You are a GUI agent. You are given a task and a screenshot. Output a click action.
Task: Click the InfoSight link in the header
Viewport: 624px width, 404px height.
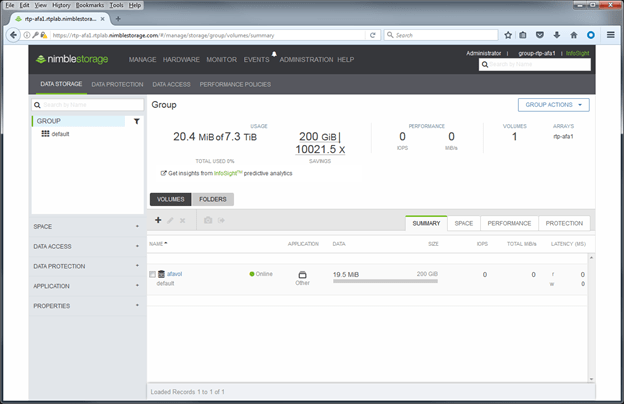tap(577, 53)
